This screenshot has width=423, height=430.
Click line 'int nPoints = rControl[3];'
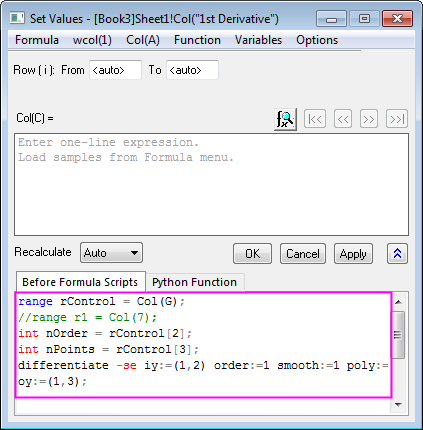coord(109,350)
